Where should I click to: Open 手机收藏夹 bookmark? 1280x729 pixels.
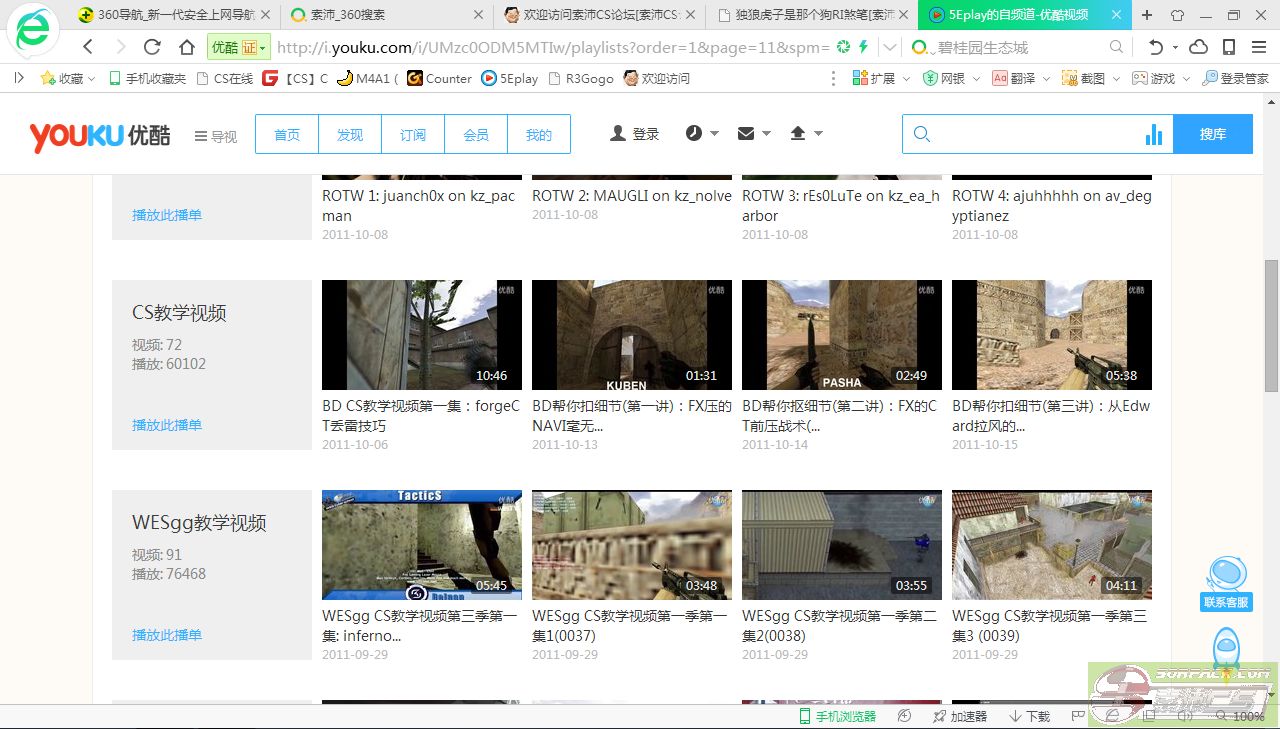(x=147, y=78)
